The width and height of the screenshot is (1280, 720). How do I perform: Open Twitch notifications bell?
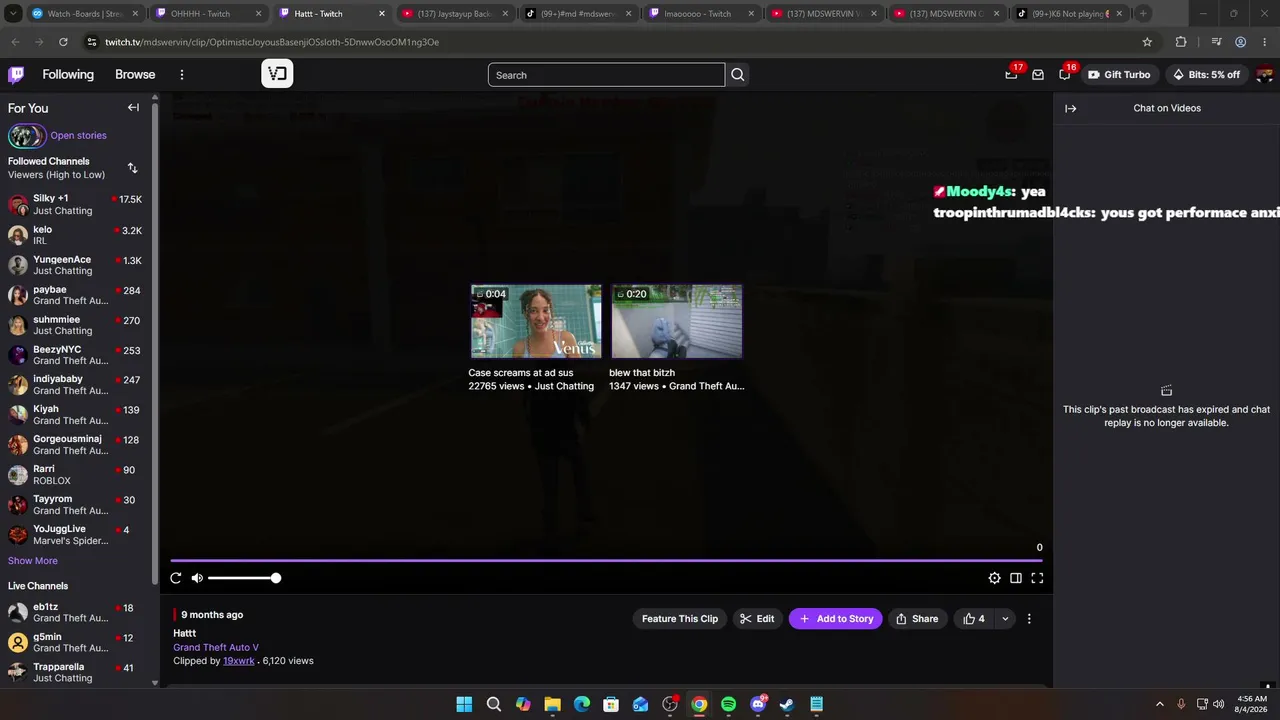pyautogui.click(x=1064, y=75)
